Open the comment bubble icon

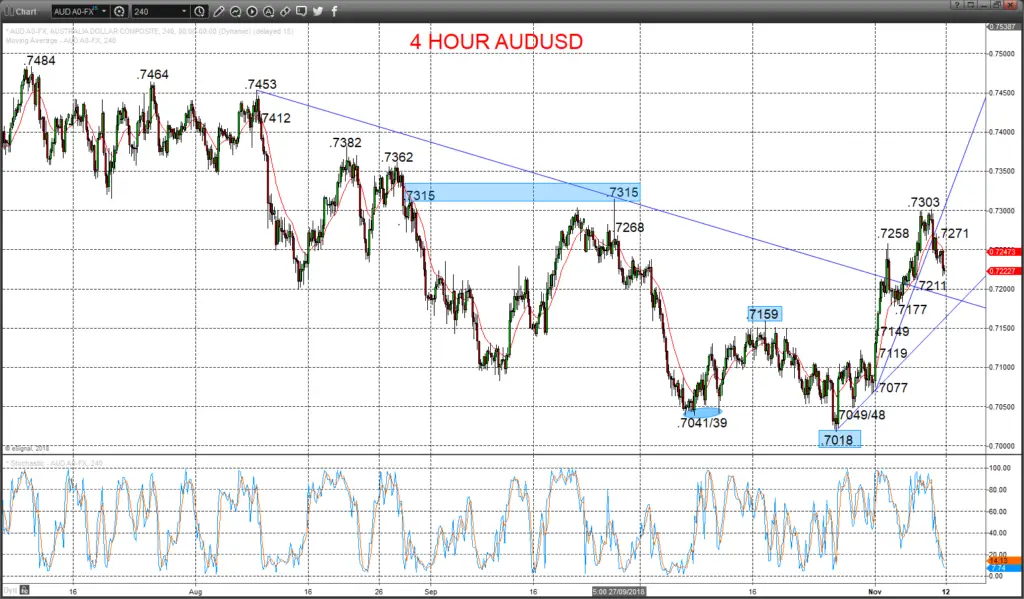tap(301, 11)
